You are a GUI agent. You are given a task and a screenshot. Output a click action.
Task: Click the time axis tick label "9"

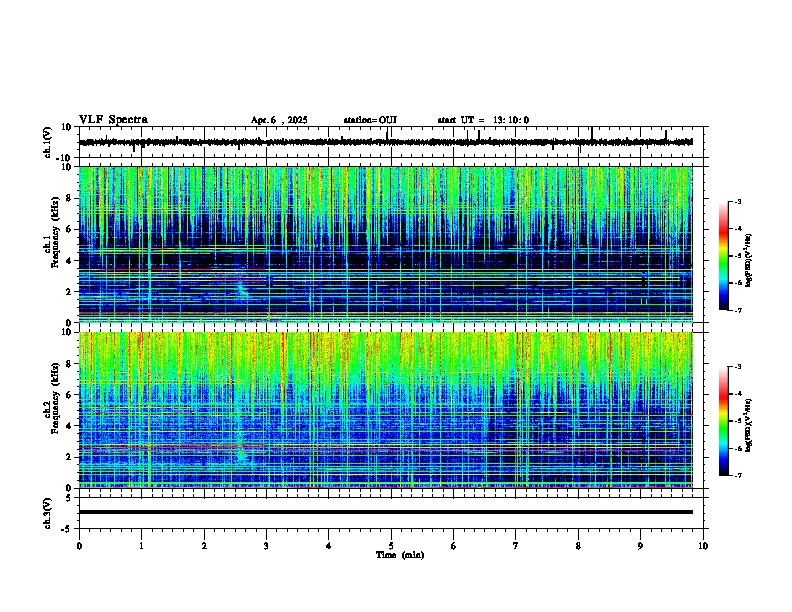[x=640, y=546]
